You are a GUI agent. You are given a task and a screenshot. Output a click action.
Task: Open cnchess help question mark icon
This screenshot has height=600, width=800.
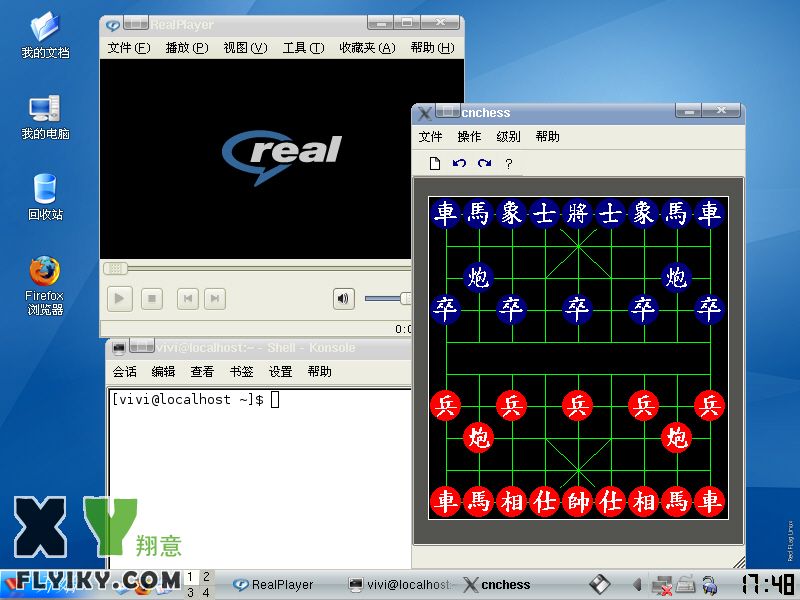[x=509, y=164]
